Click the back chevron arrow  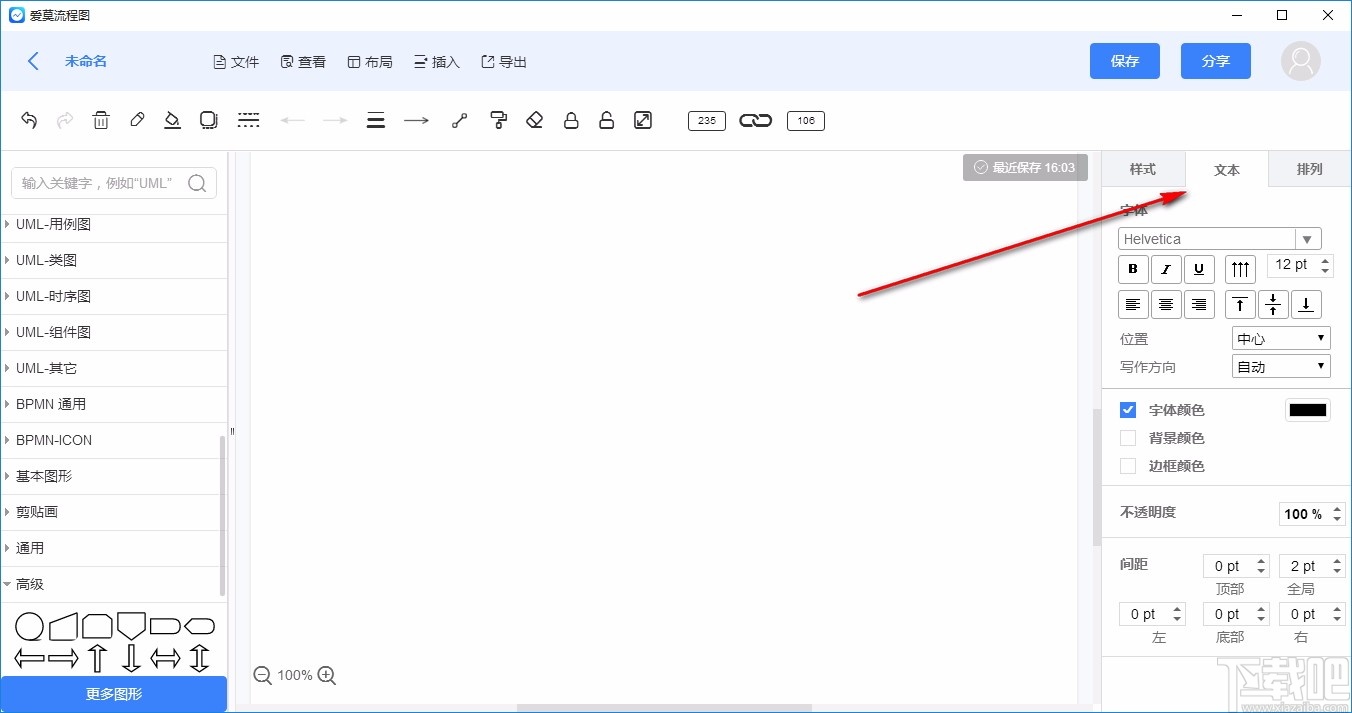point(33,61)
